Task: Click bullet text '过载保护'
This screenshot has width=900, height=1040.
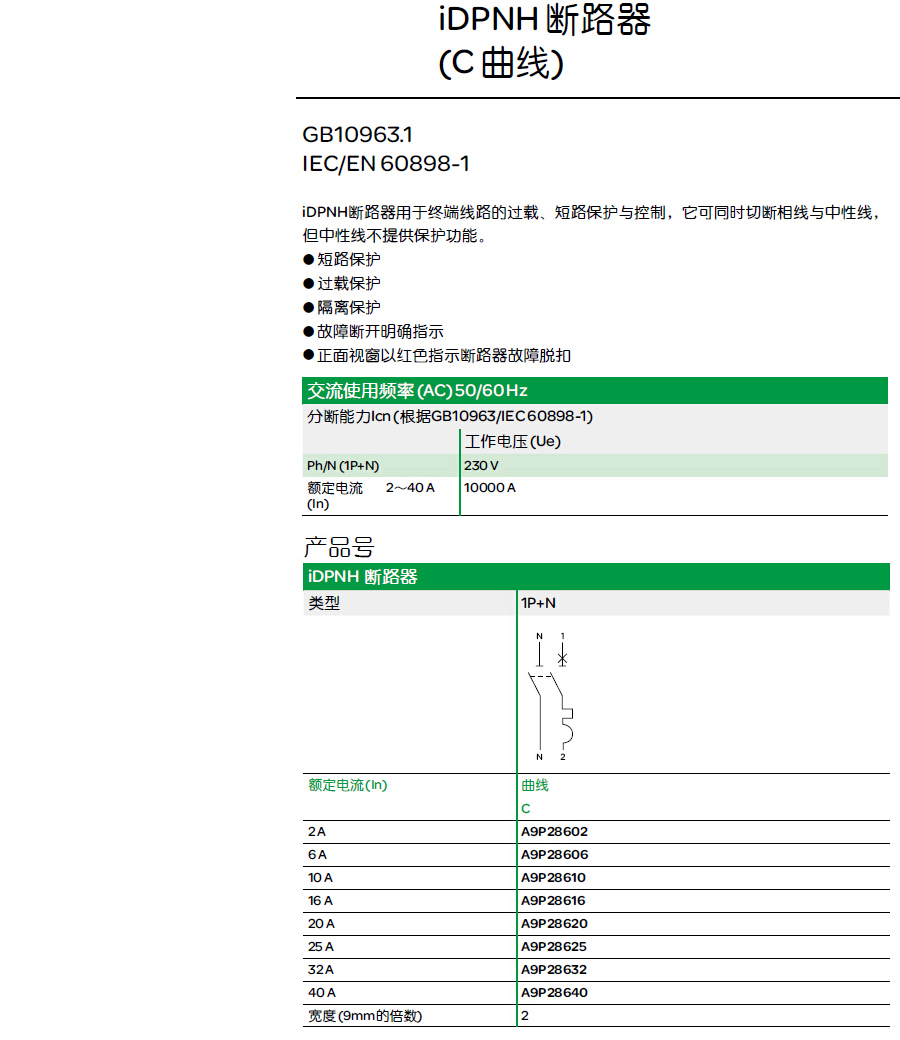Action: coord(349,283)
